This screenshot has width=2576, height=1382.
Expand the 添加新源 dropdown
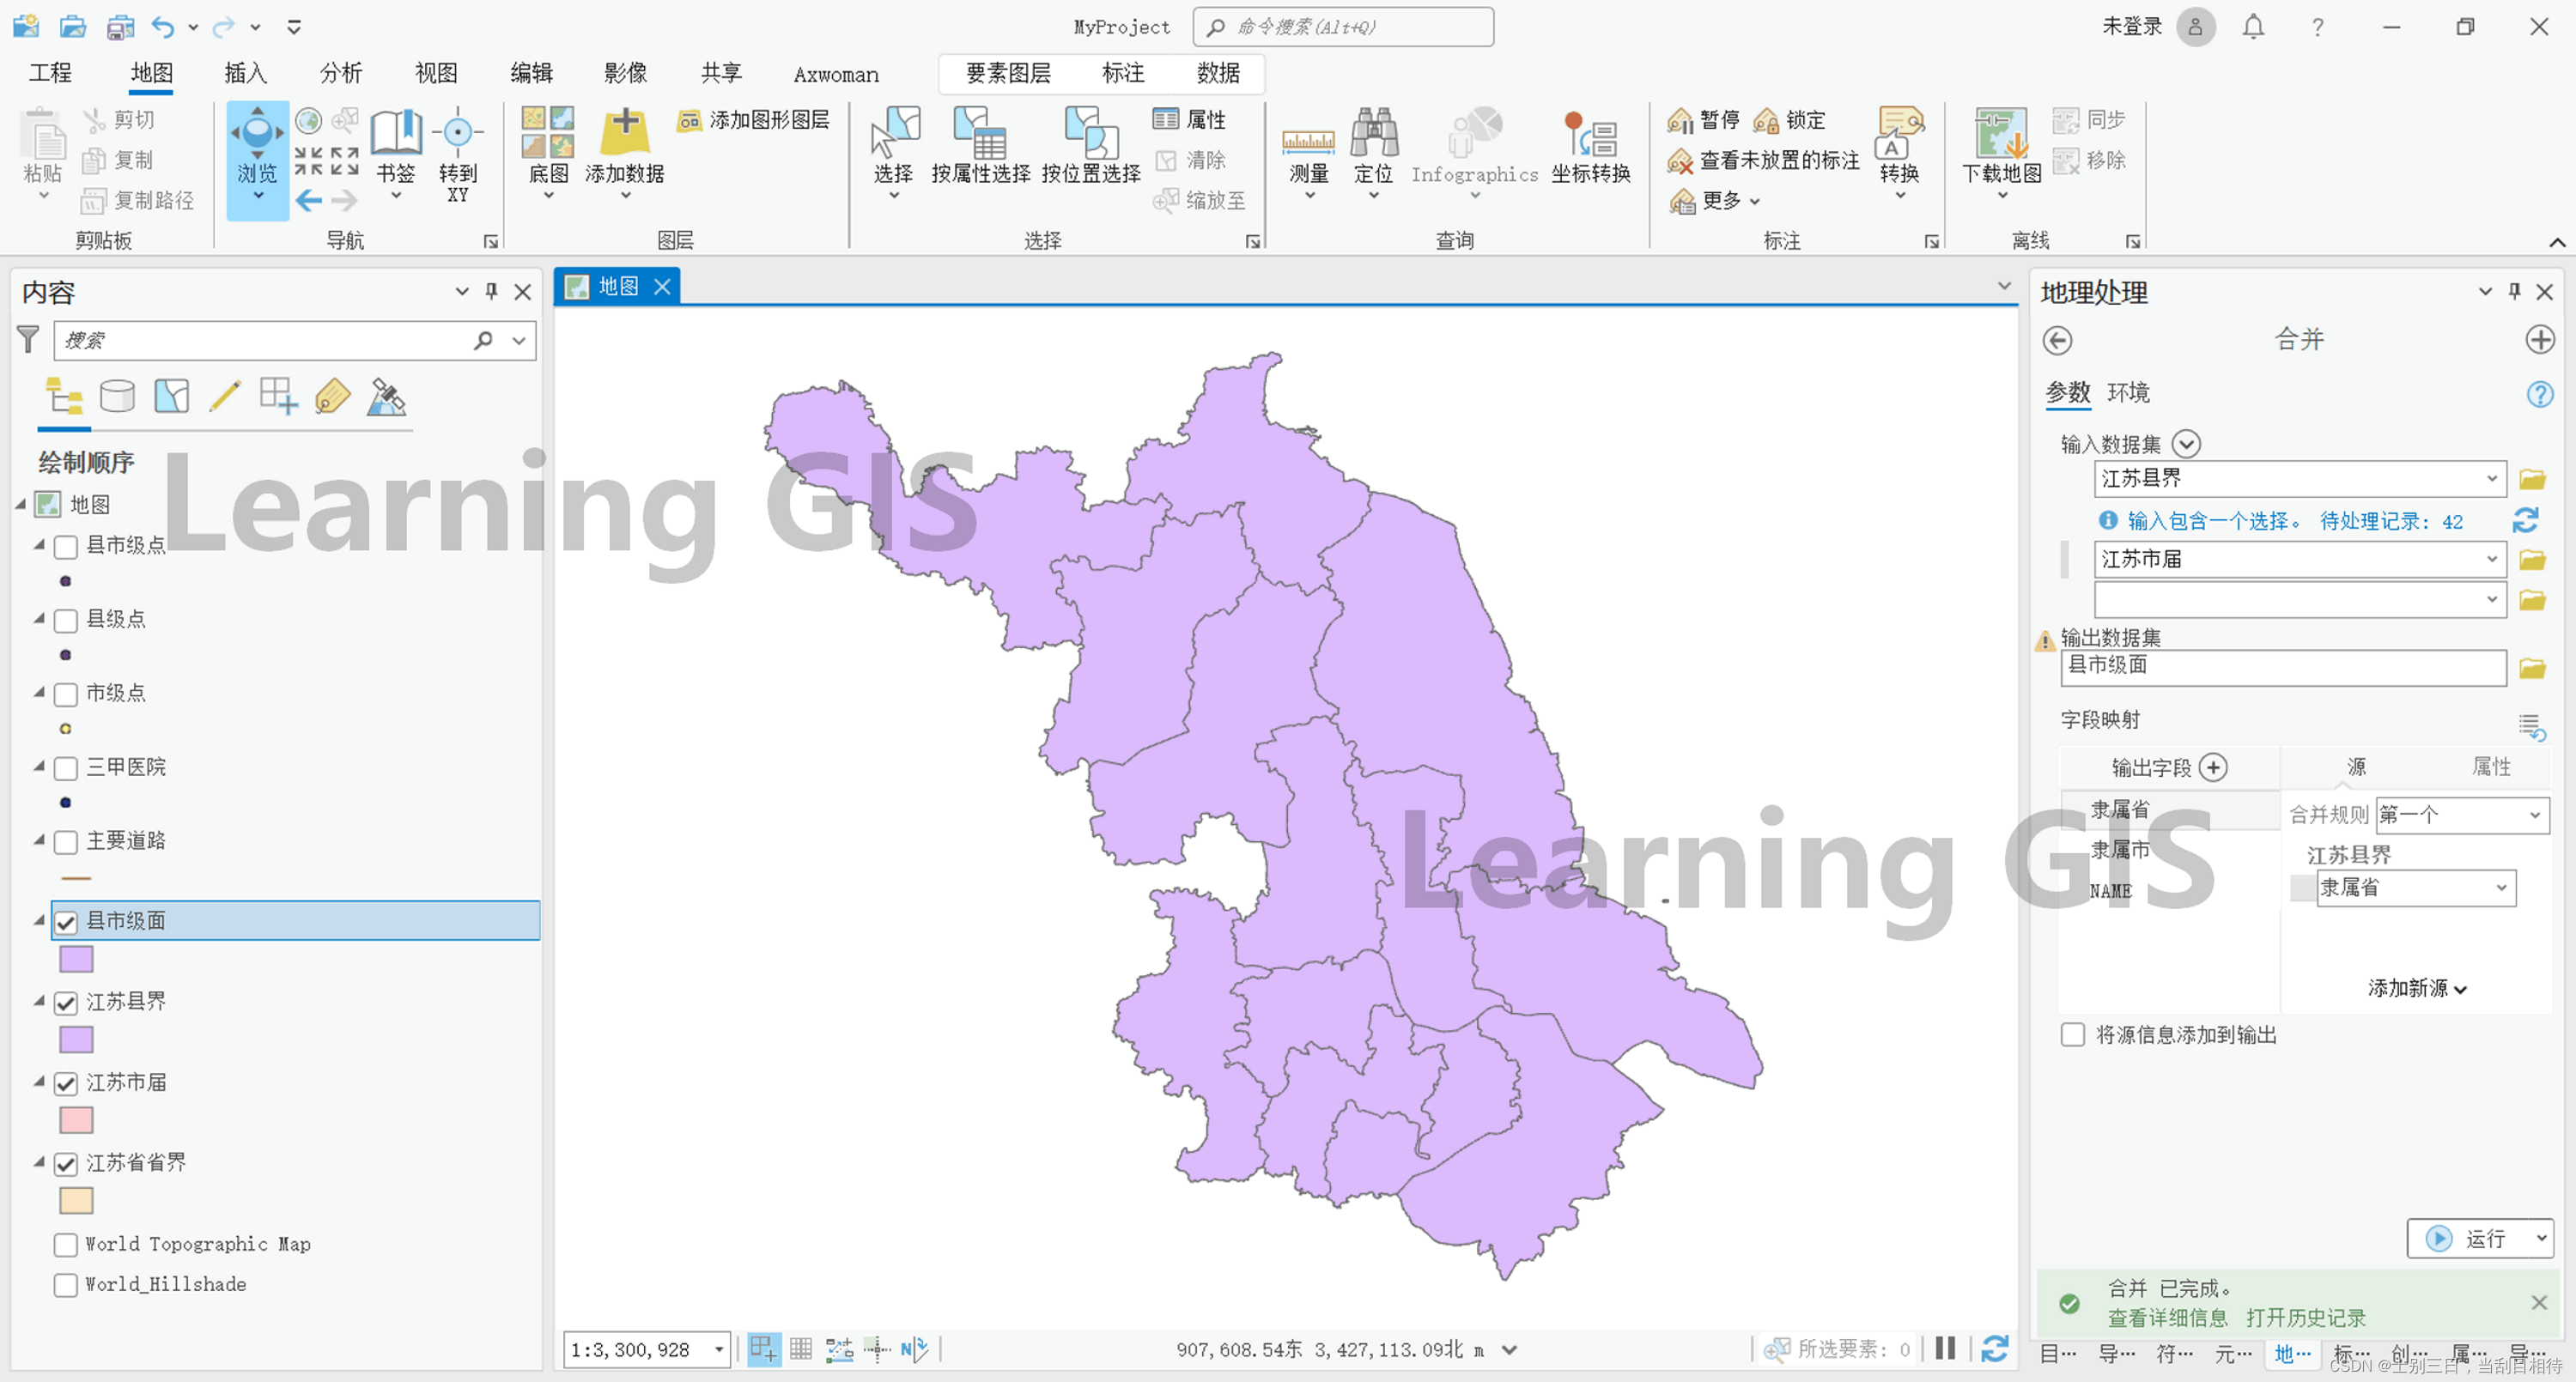pos(2416,988)
